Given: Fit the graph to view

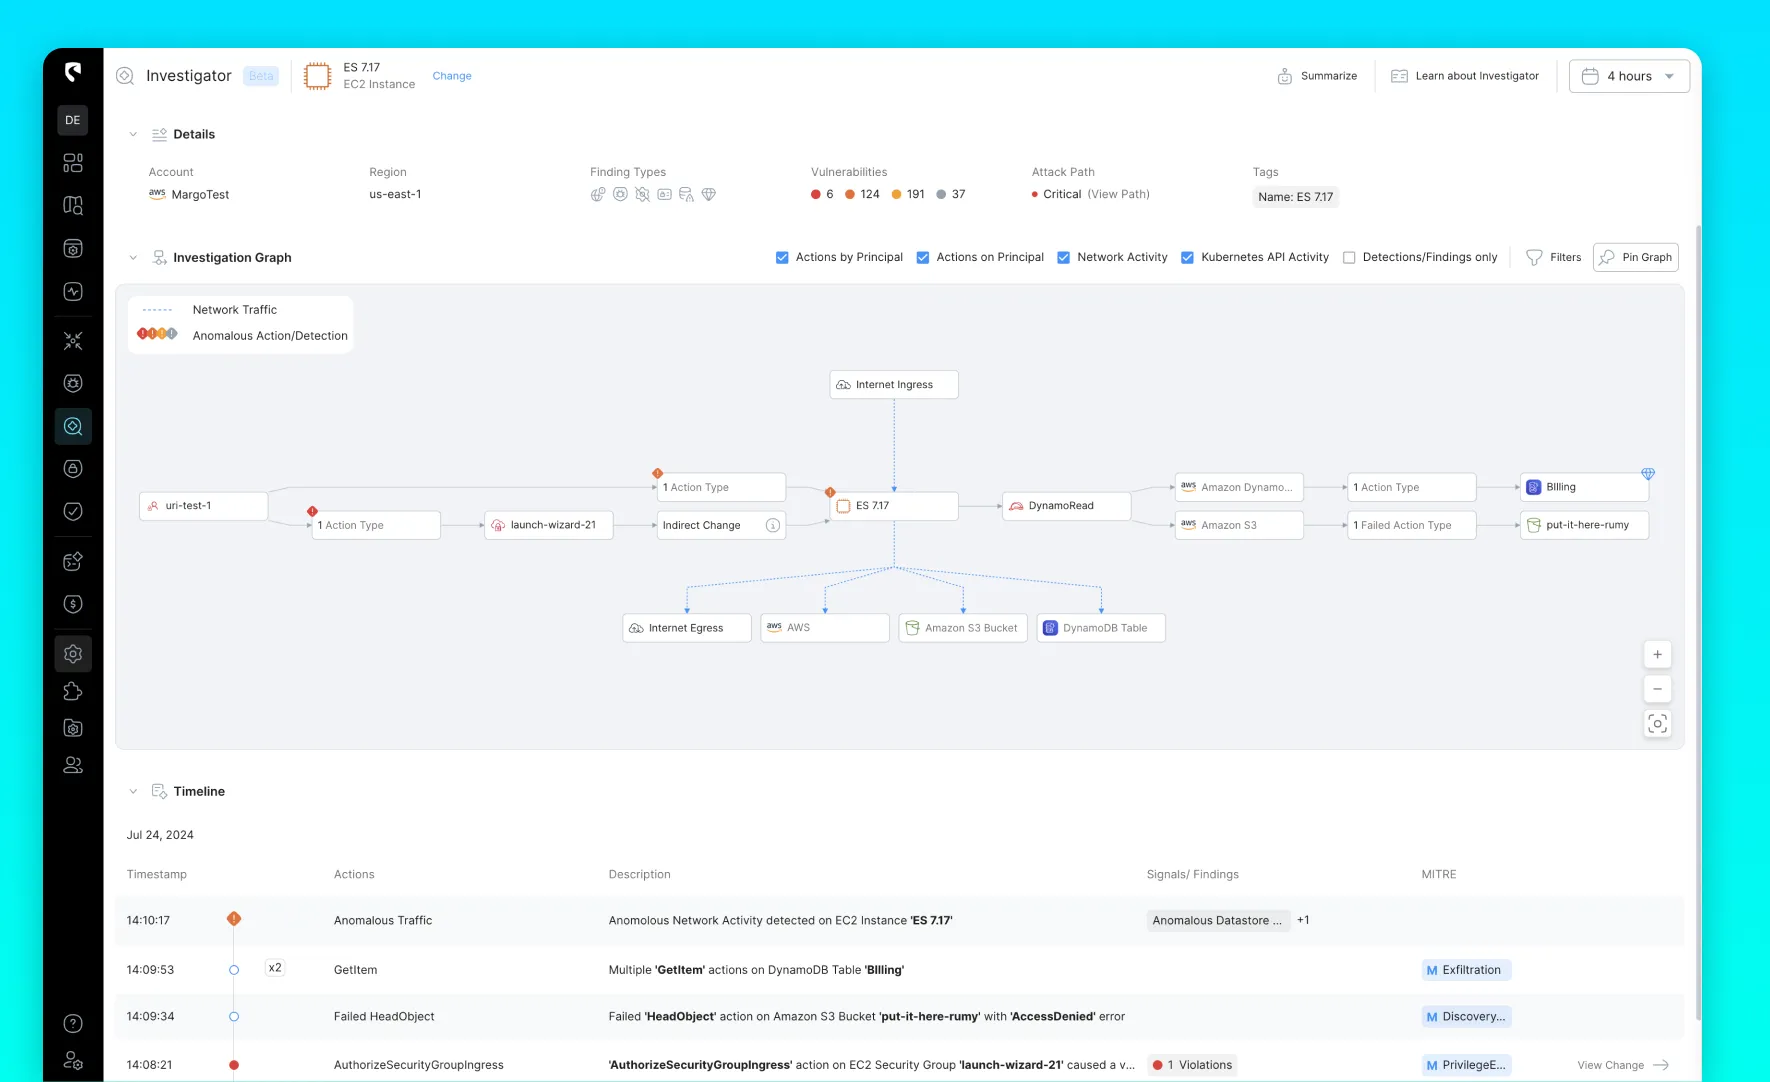Looking at the screenshot, I should tap(1657, 724).
